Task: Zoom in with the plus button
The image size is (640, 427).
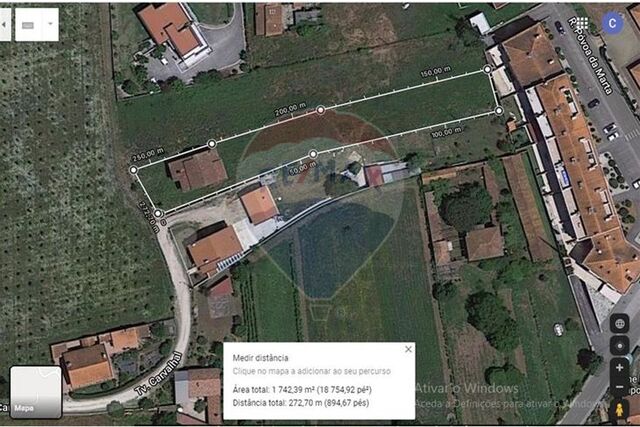Action: [620, 367]
